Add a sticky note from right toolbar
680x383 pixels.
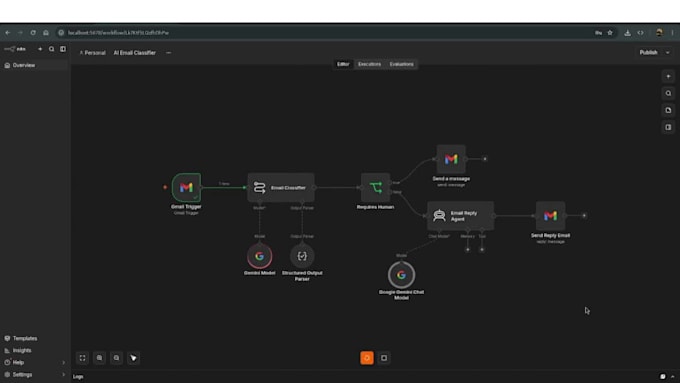point(668,110)
